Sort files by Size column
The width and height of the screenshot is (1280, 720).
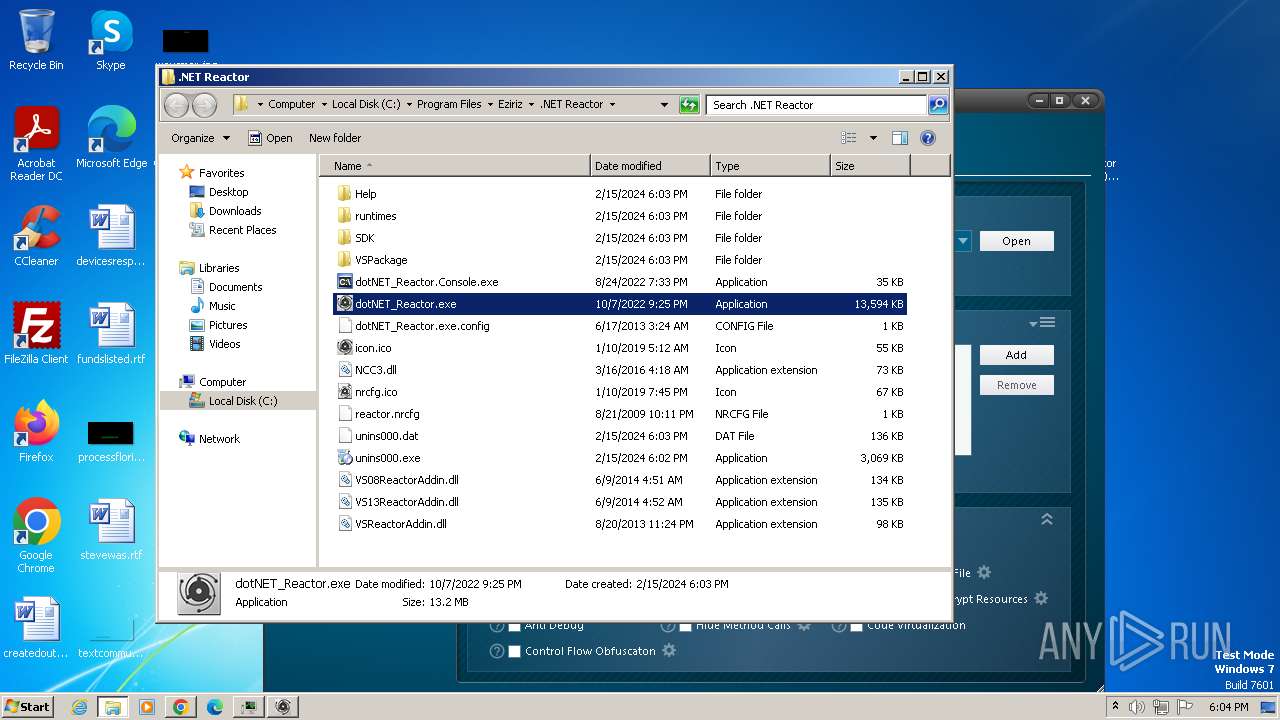point(870,166)
